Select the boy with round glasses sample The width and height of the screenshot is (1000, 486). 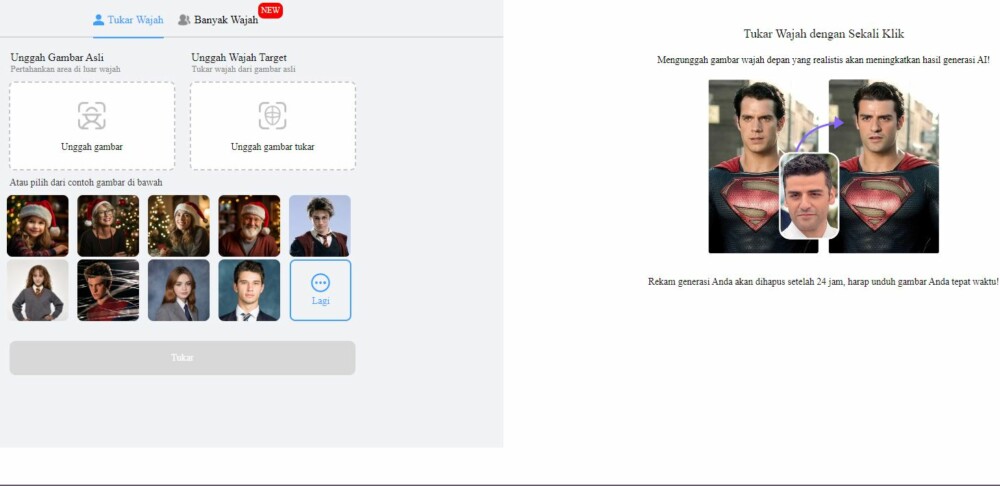320,226
